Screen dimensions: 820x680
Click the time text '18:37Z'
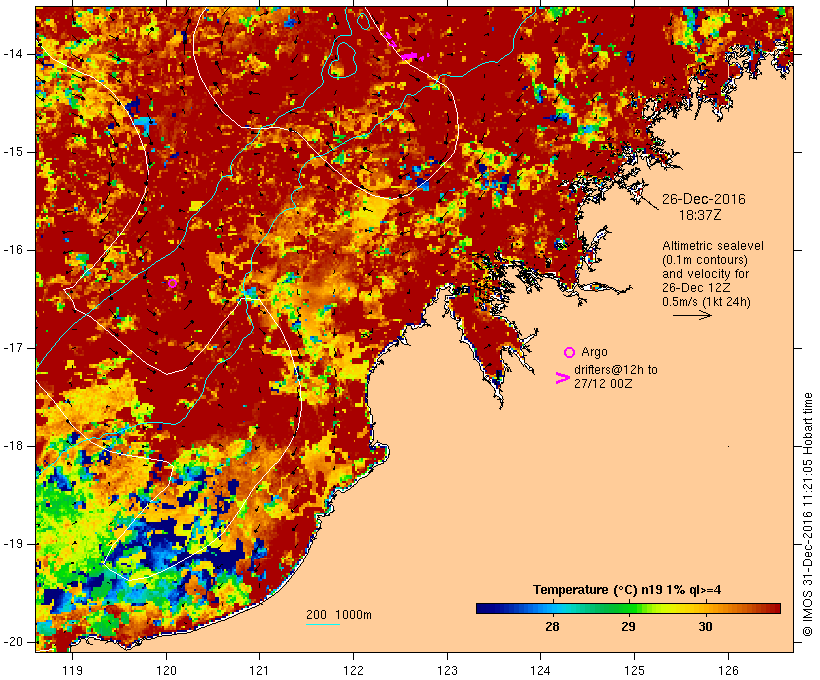[700, 215]
